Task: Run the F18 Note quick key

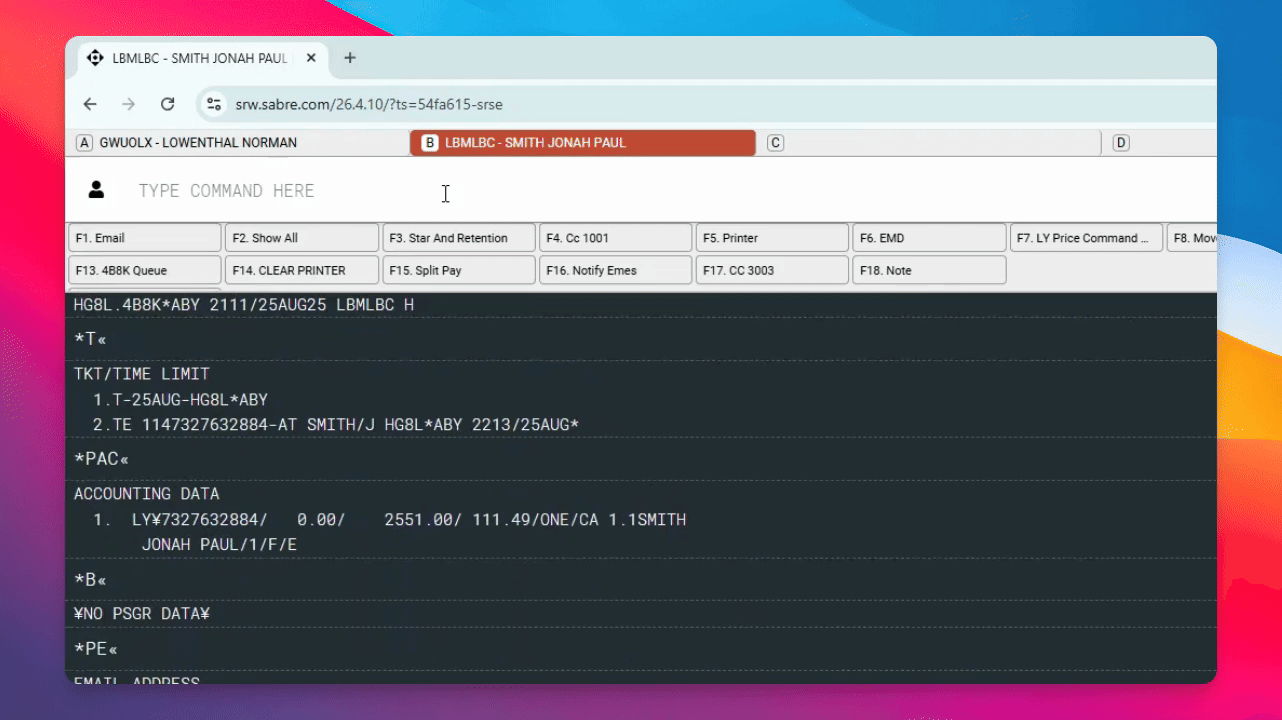Action: [929, 270]
